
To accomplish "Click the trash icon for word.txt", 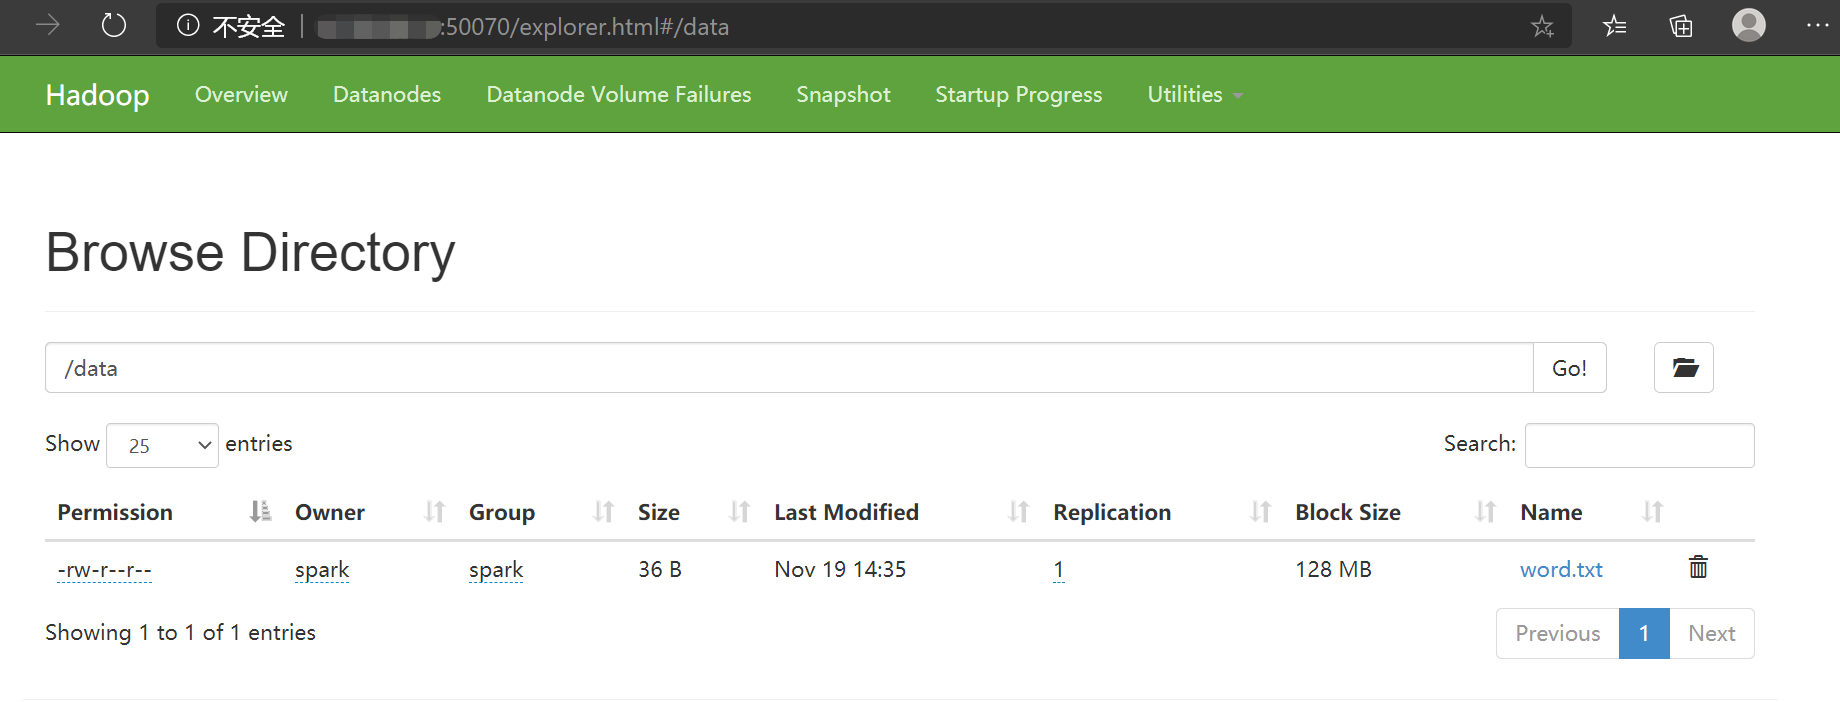I will (x=1698, y=567).
